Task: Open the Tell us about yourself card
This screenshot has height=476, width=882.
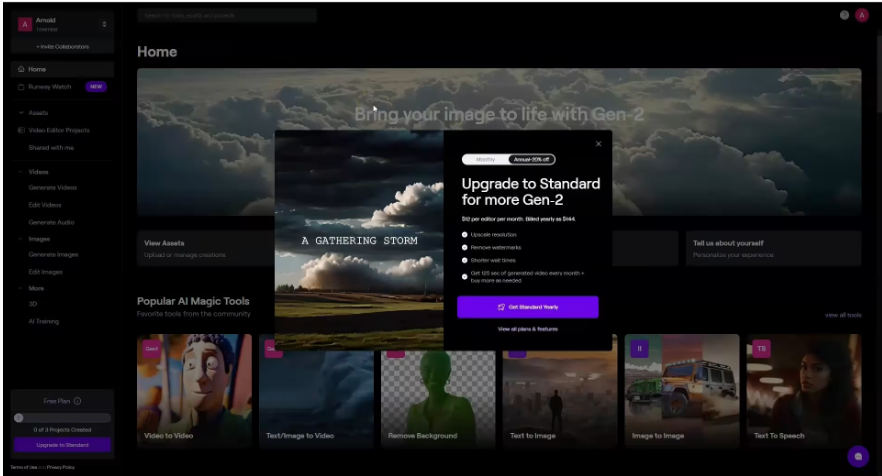Action: tap(773, 248)
